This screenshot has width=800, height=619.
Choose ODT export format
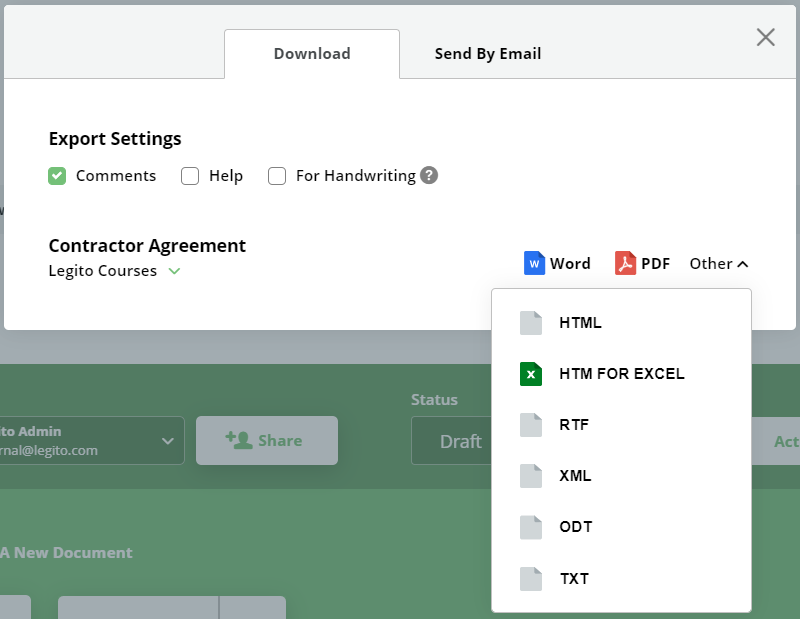[x=621, y=527]
